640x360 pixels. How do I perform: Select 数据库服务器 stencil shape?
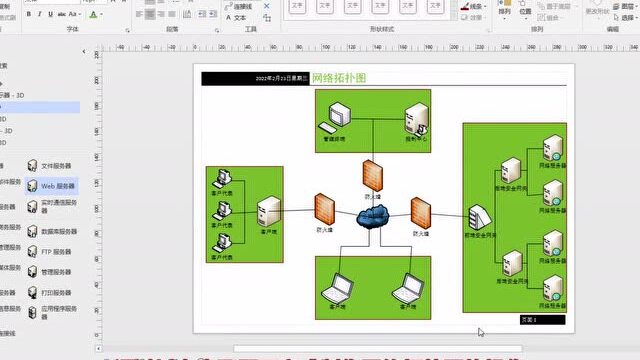[51, 231]
